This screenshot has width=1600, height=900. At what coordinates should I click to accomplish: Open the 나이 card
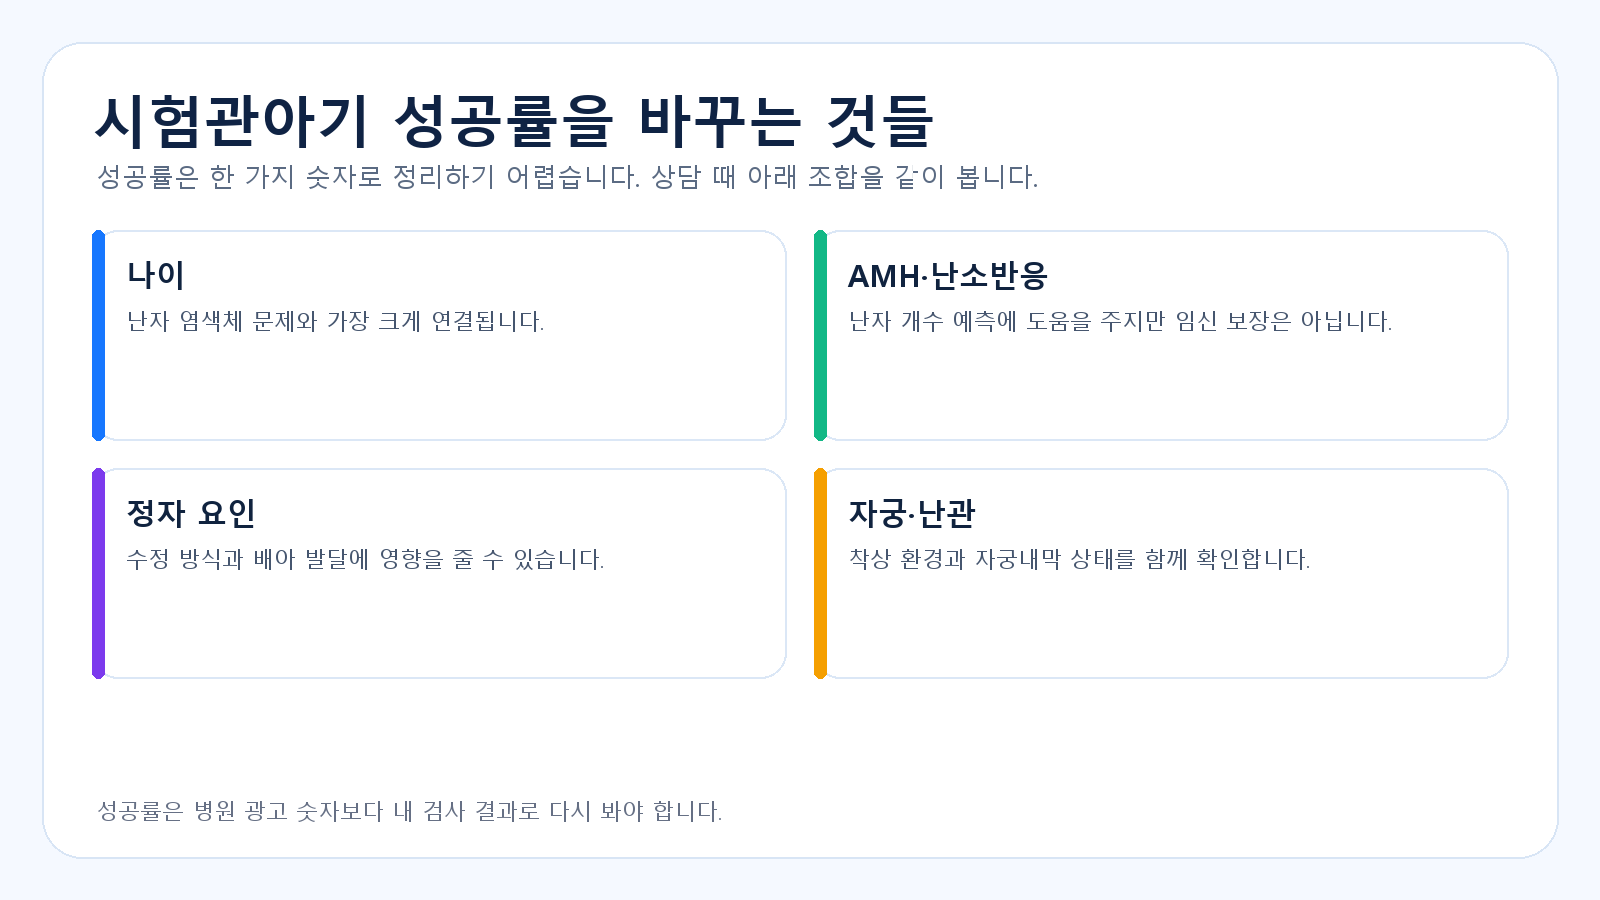(439, 335)
